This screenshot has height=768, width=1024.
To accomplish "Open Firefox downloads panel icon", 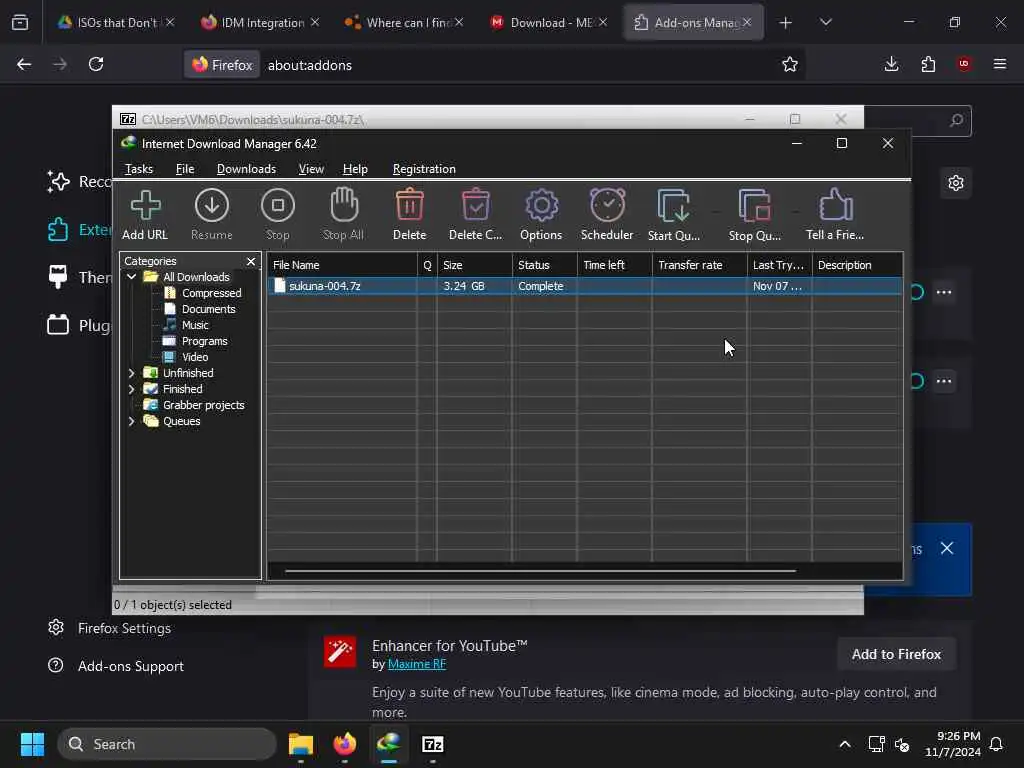I will pyautogui.click(x=891, y=64).
